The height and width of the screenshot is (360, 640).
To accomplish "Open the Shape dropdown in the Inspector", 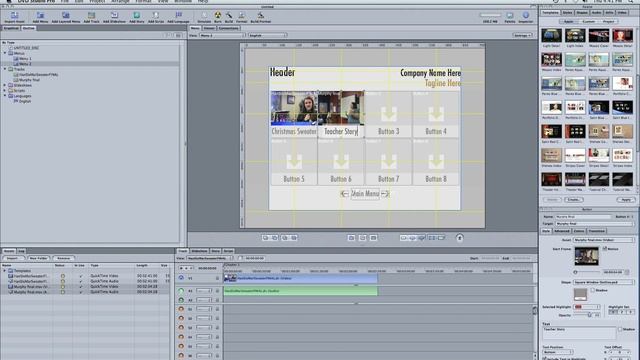I will tap(604, 282).
